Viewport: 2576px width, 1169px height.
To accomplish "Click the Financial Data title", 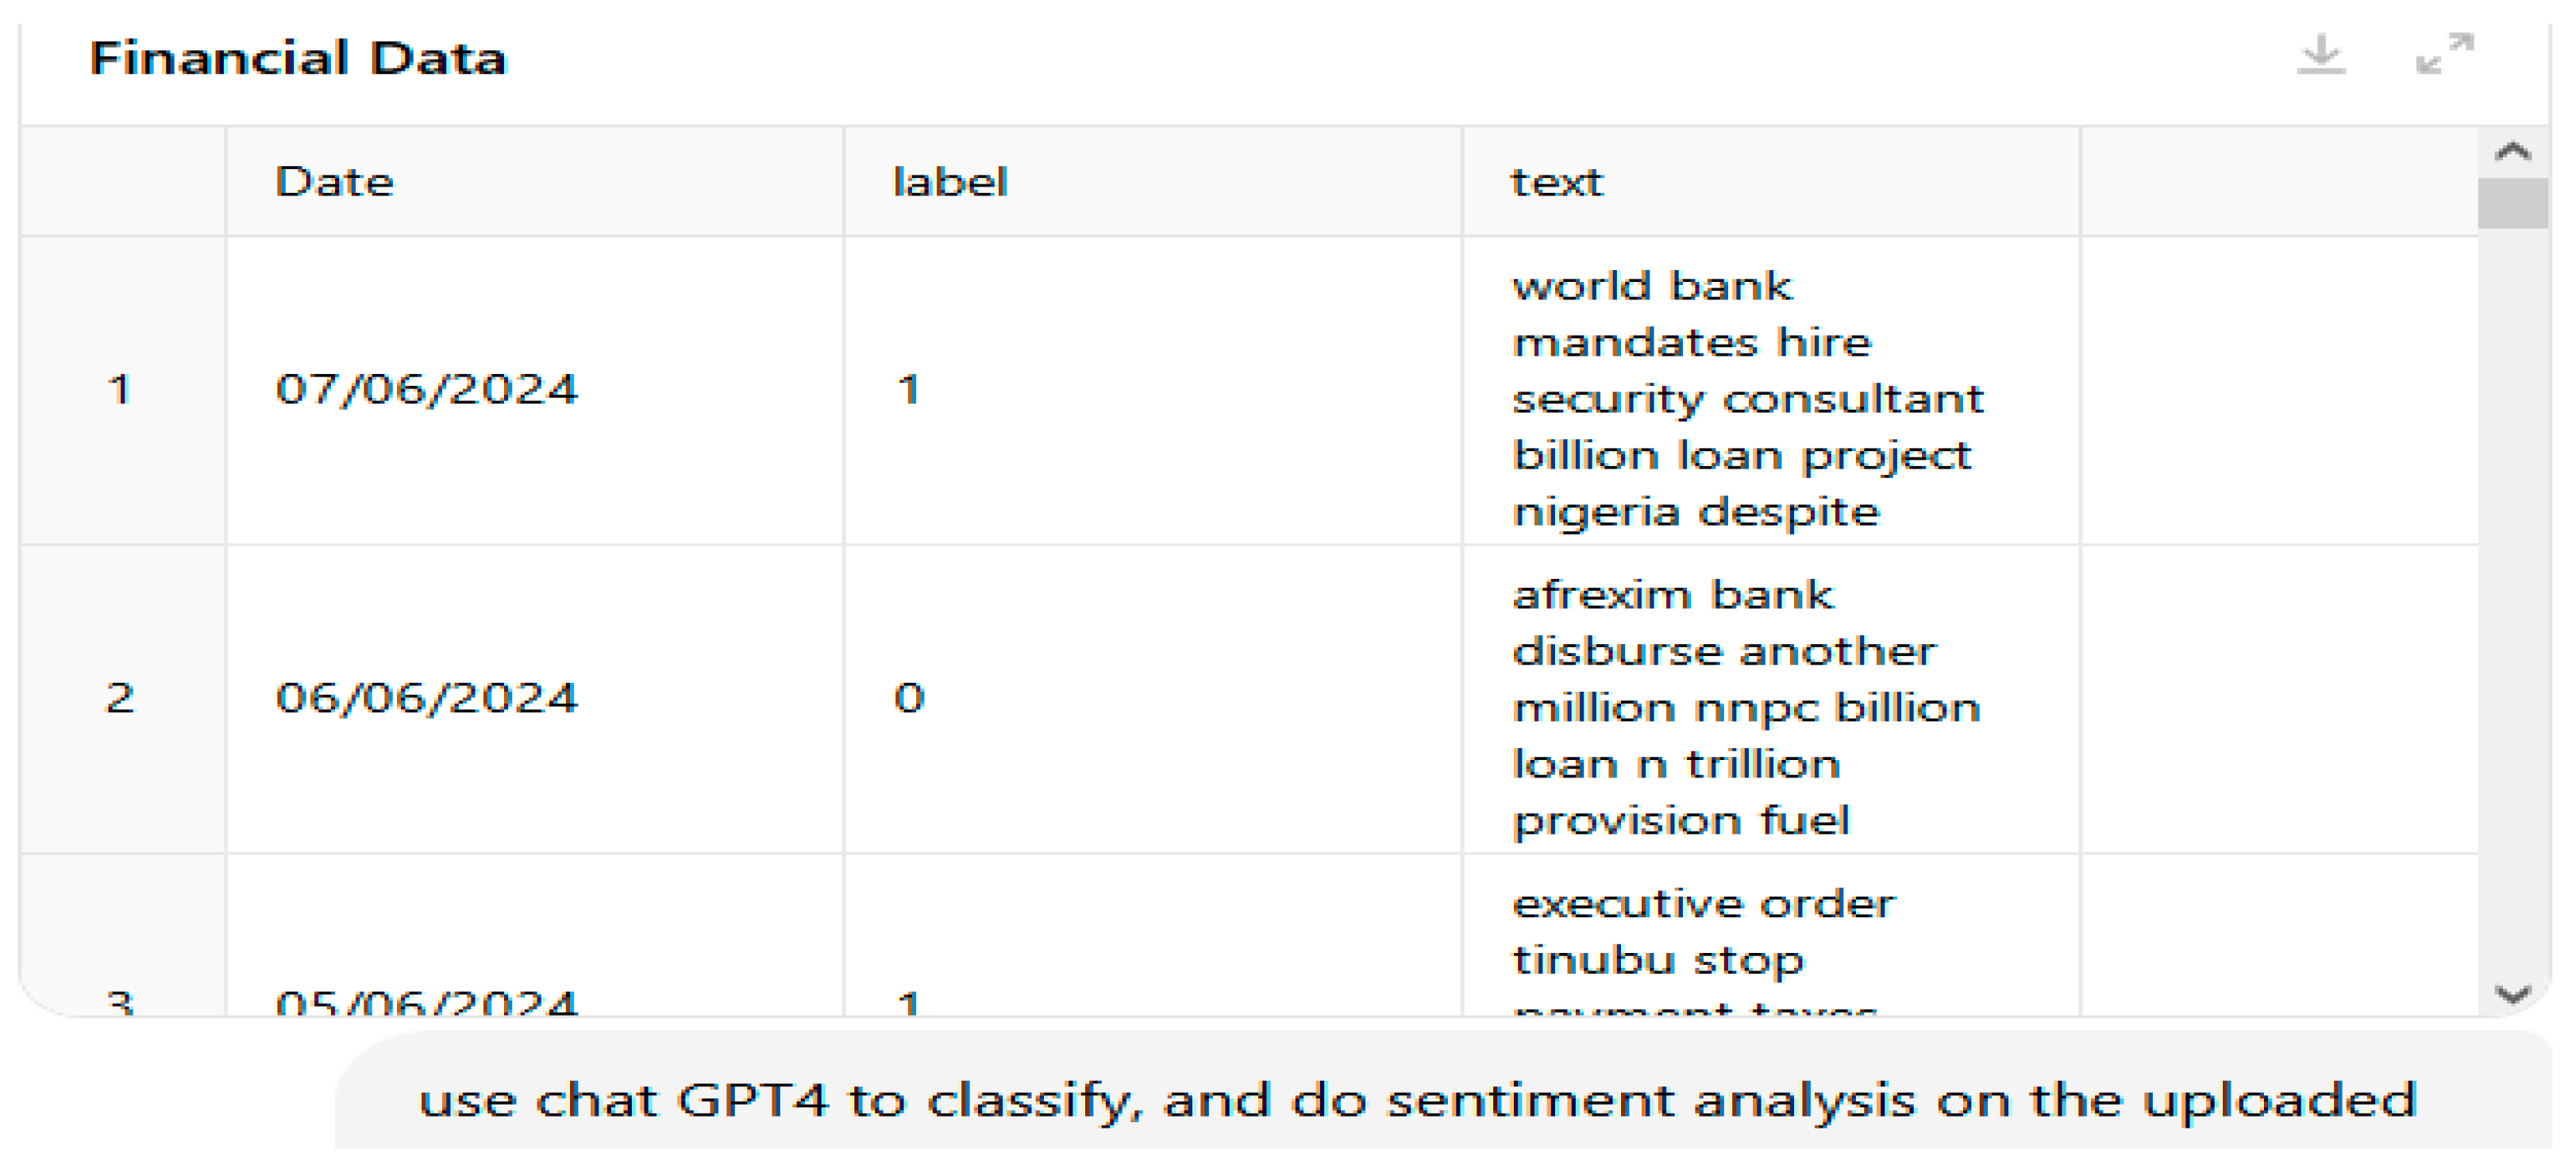I will tap(298, 58).
